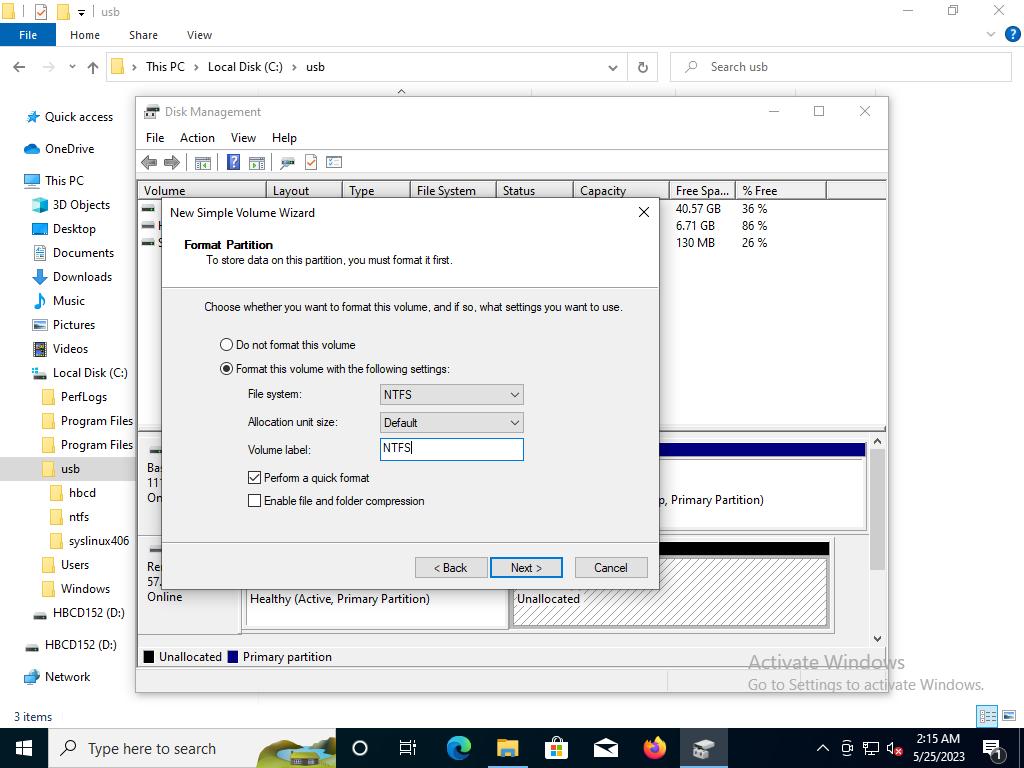Click the Properties checkmark-page toolbar icon
Image resolution: width=1024 pixels, height=768 pixels.
pyautogui.click(x=311, y=162)
